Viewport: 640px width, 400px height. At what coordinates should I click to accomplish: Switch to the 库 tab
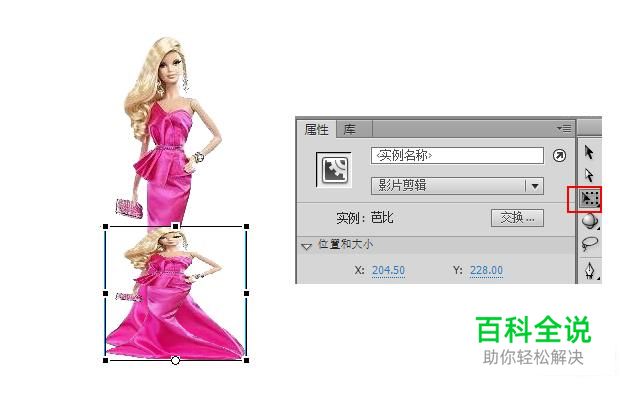[349, 130]
